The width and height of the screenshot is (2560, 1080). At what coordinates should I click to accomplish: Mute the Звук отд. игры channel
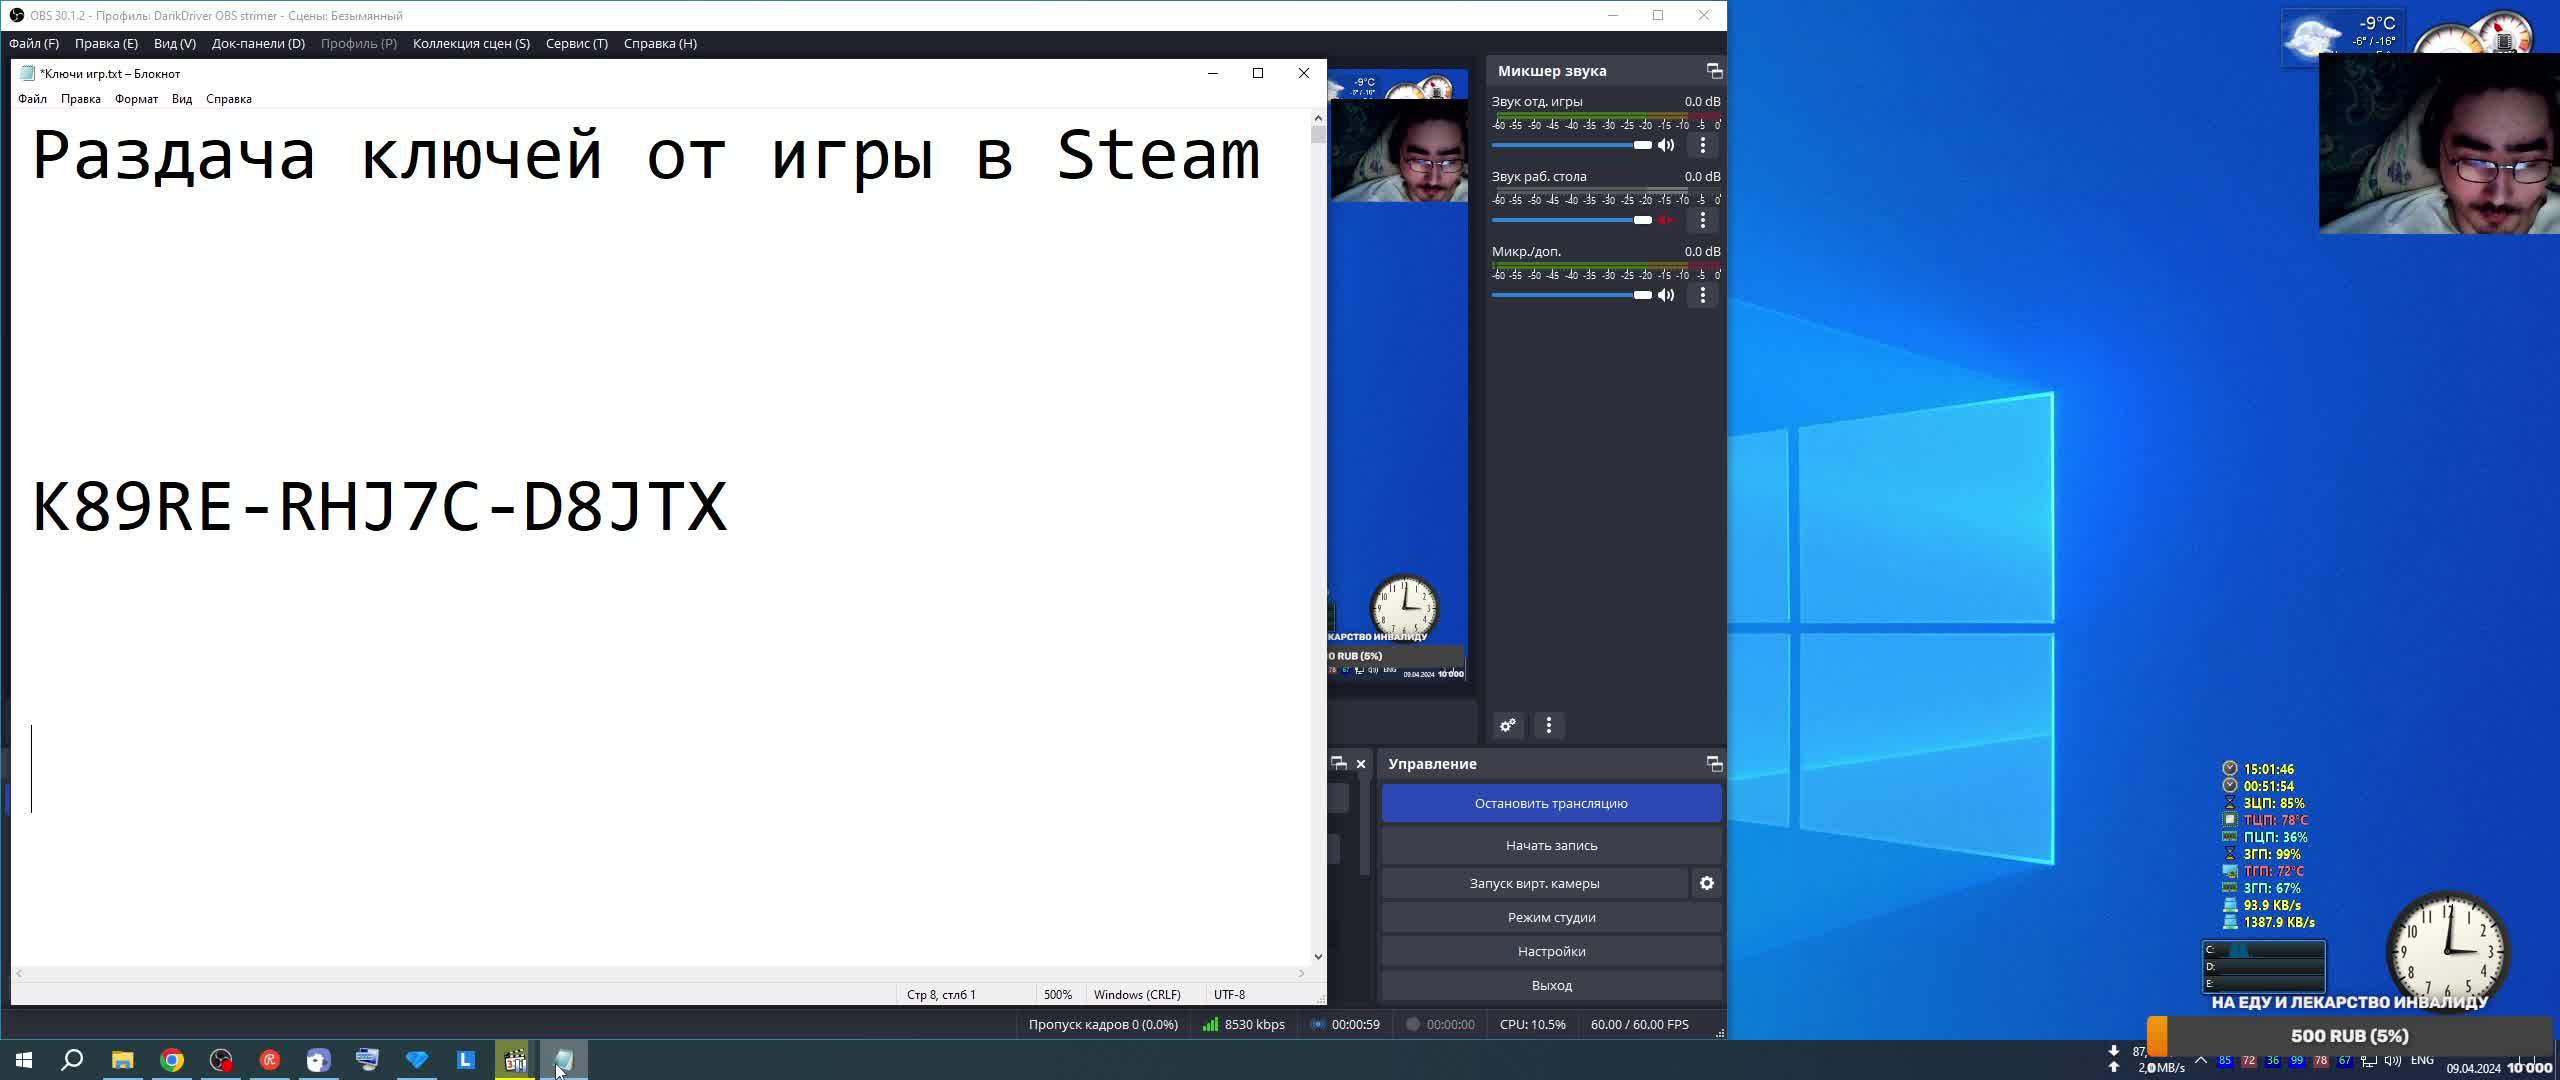[x=1666, y=145]
